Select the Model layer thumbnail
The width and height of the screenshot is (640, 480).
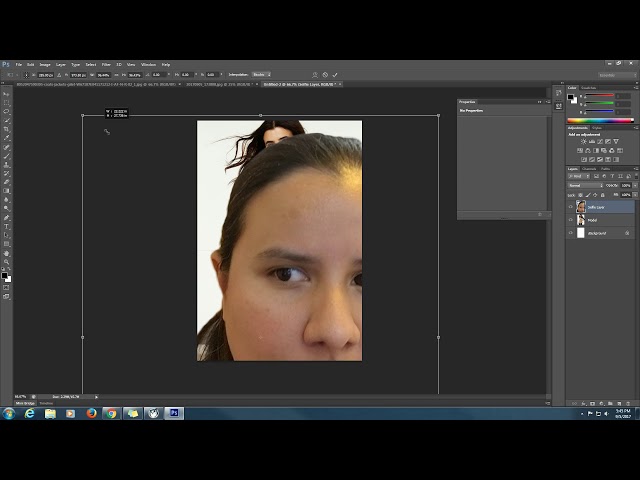pos(581,220)
